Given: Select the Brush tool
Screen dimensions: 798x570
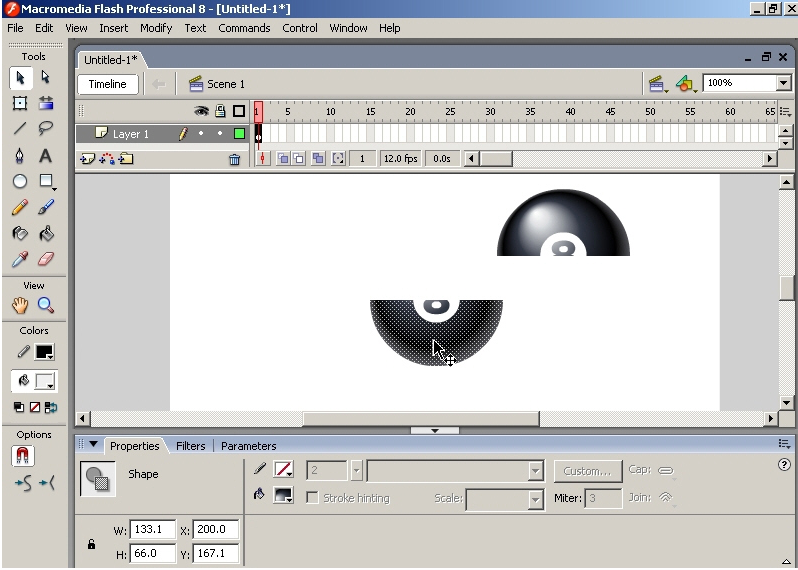Looking at the screenshot, I should pos(46,207).
